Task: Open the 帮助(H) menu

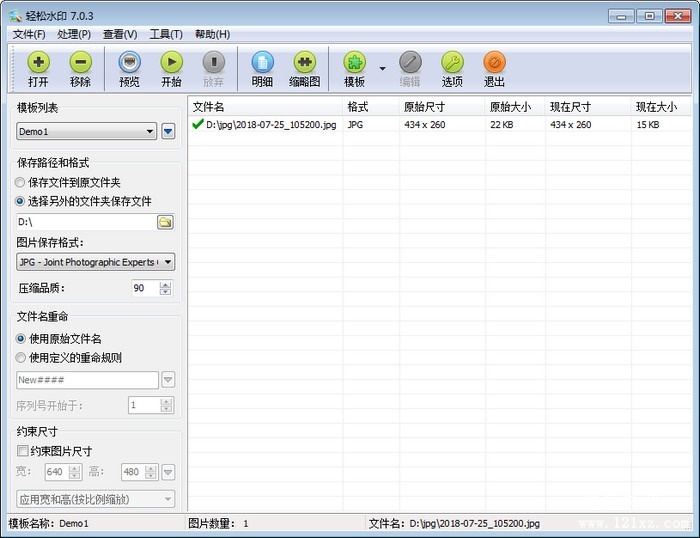Action: point(212,34)
